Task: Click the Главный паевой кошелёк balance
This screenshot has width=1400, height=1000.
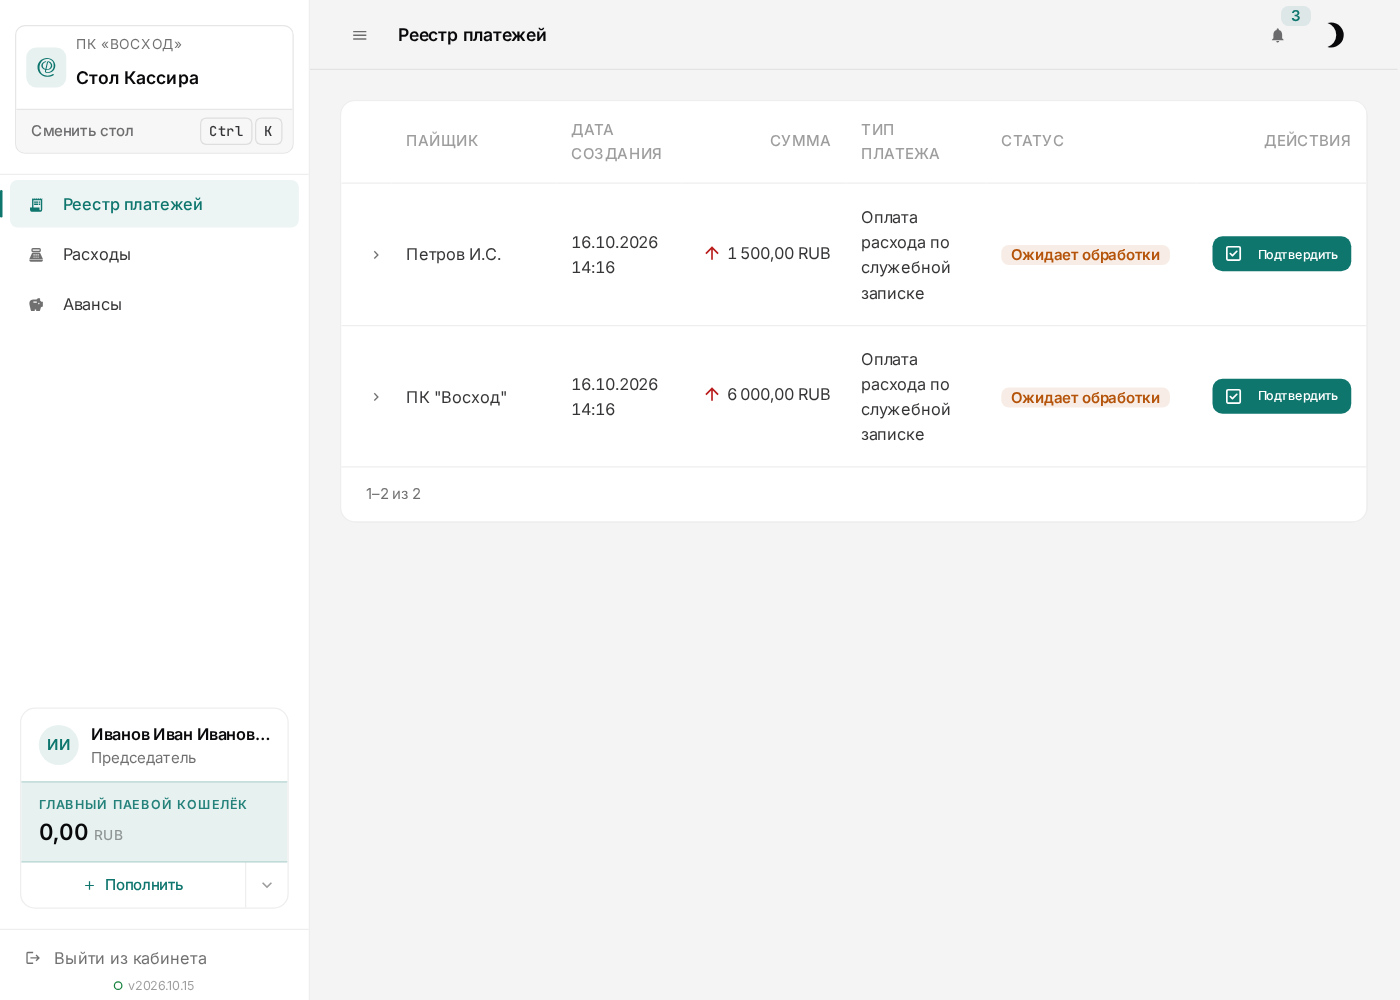Action: [154, 821]
